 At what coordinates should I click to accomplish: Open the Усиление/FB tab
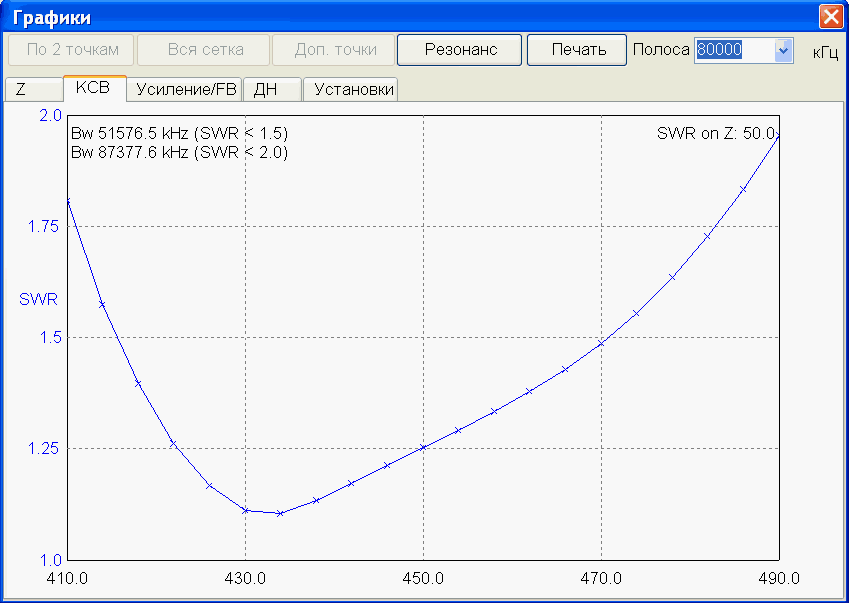coord(185,90)
